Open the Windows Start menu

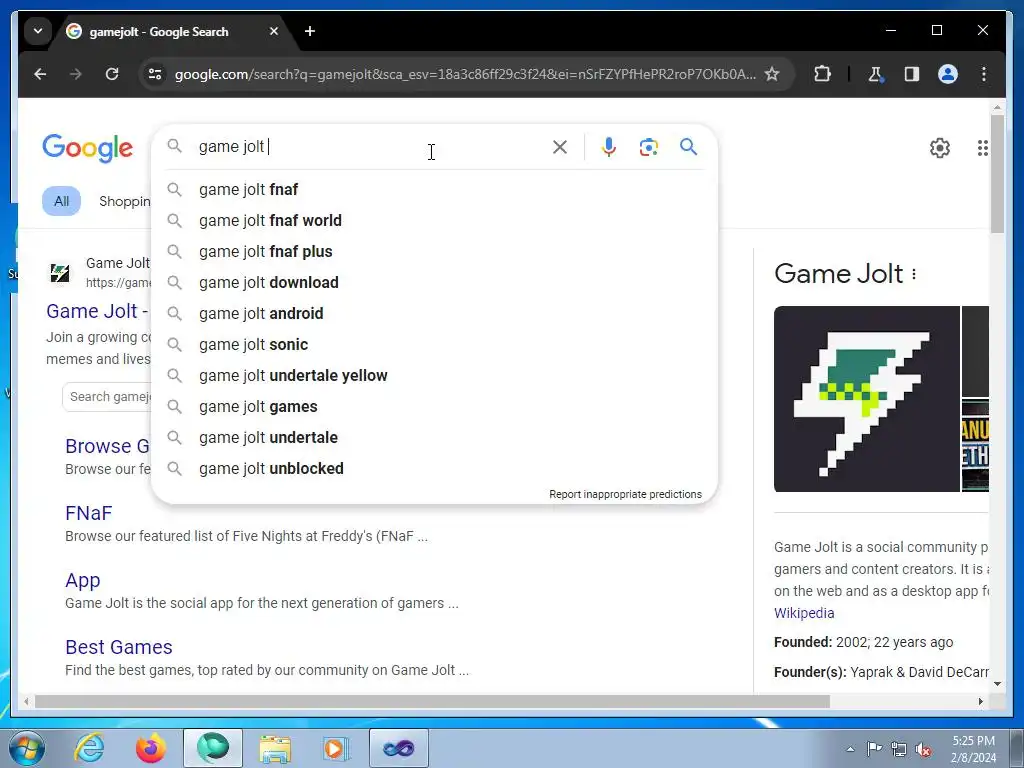27,748
